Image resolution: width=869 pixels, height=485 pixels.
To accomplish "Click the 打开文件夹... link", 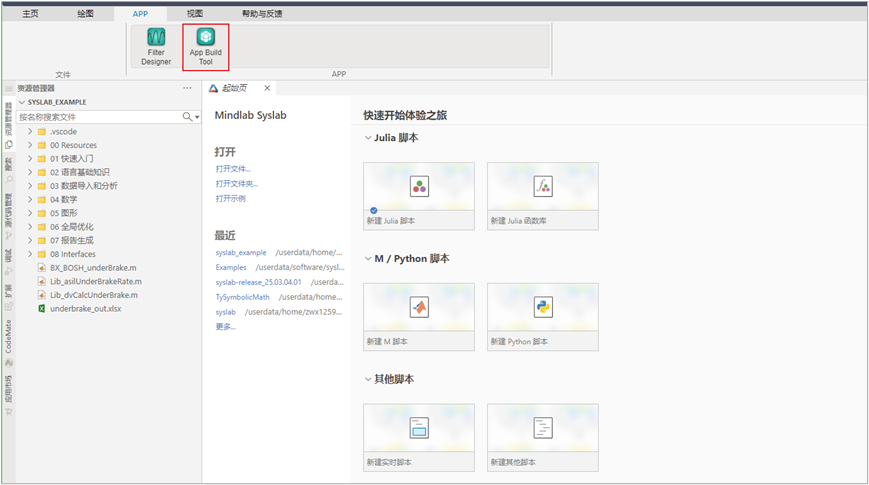I will coord(237,183).
